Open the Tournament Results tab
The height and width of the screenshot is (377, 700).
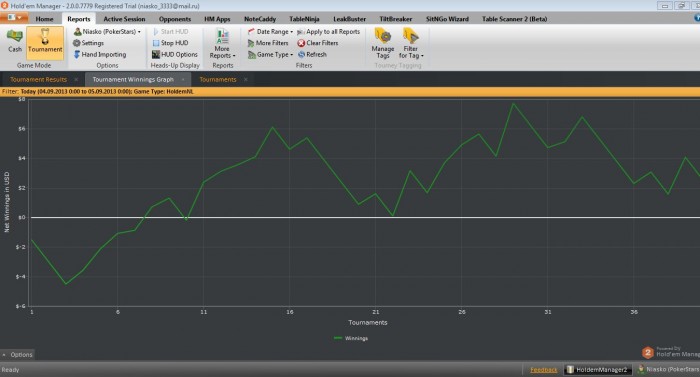tap(38, 80)
